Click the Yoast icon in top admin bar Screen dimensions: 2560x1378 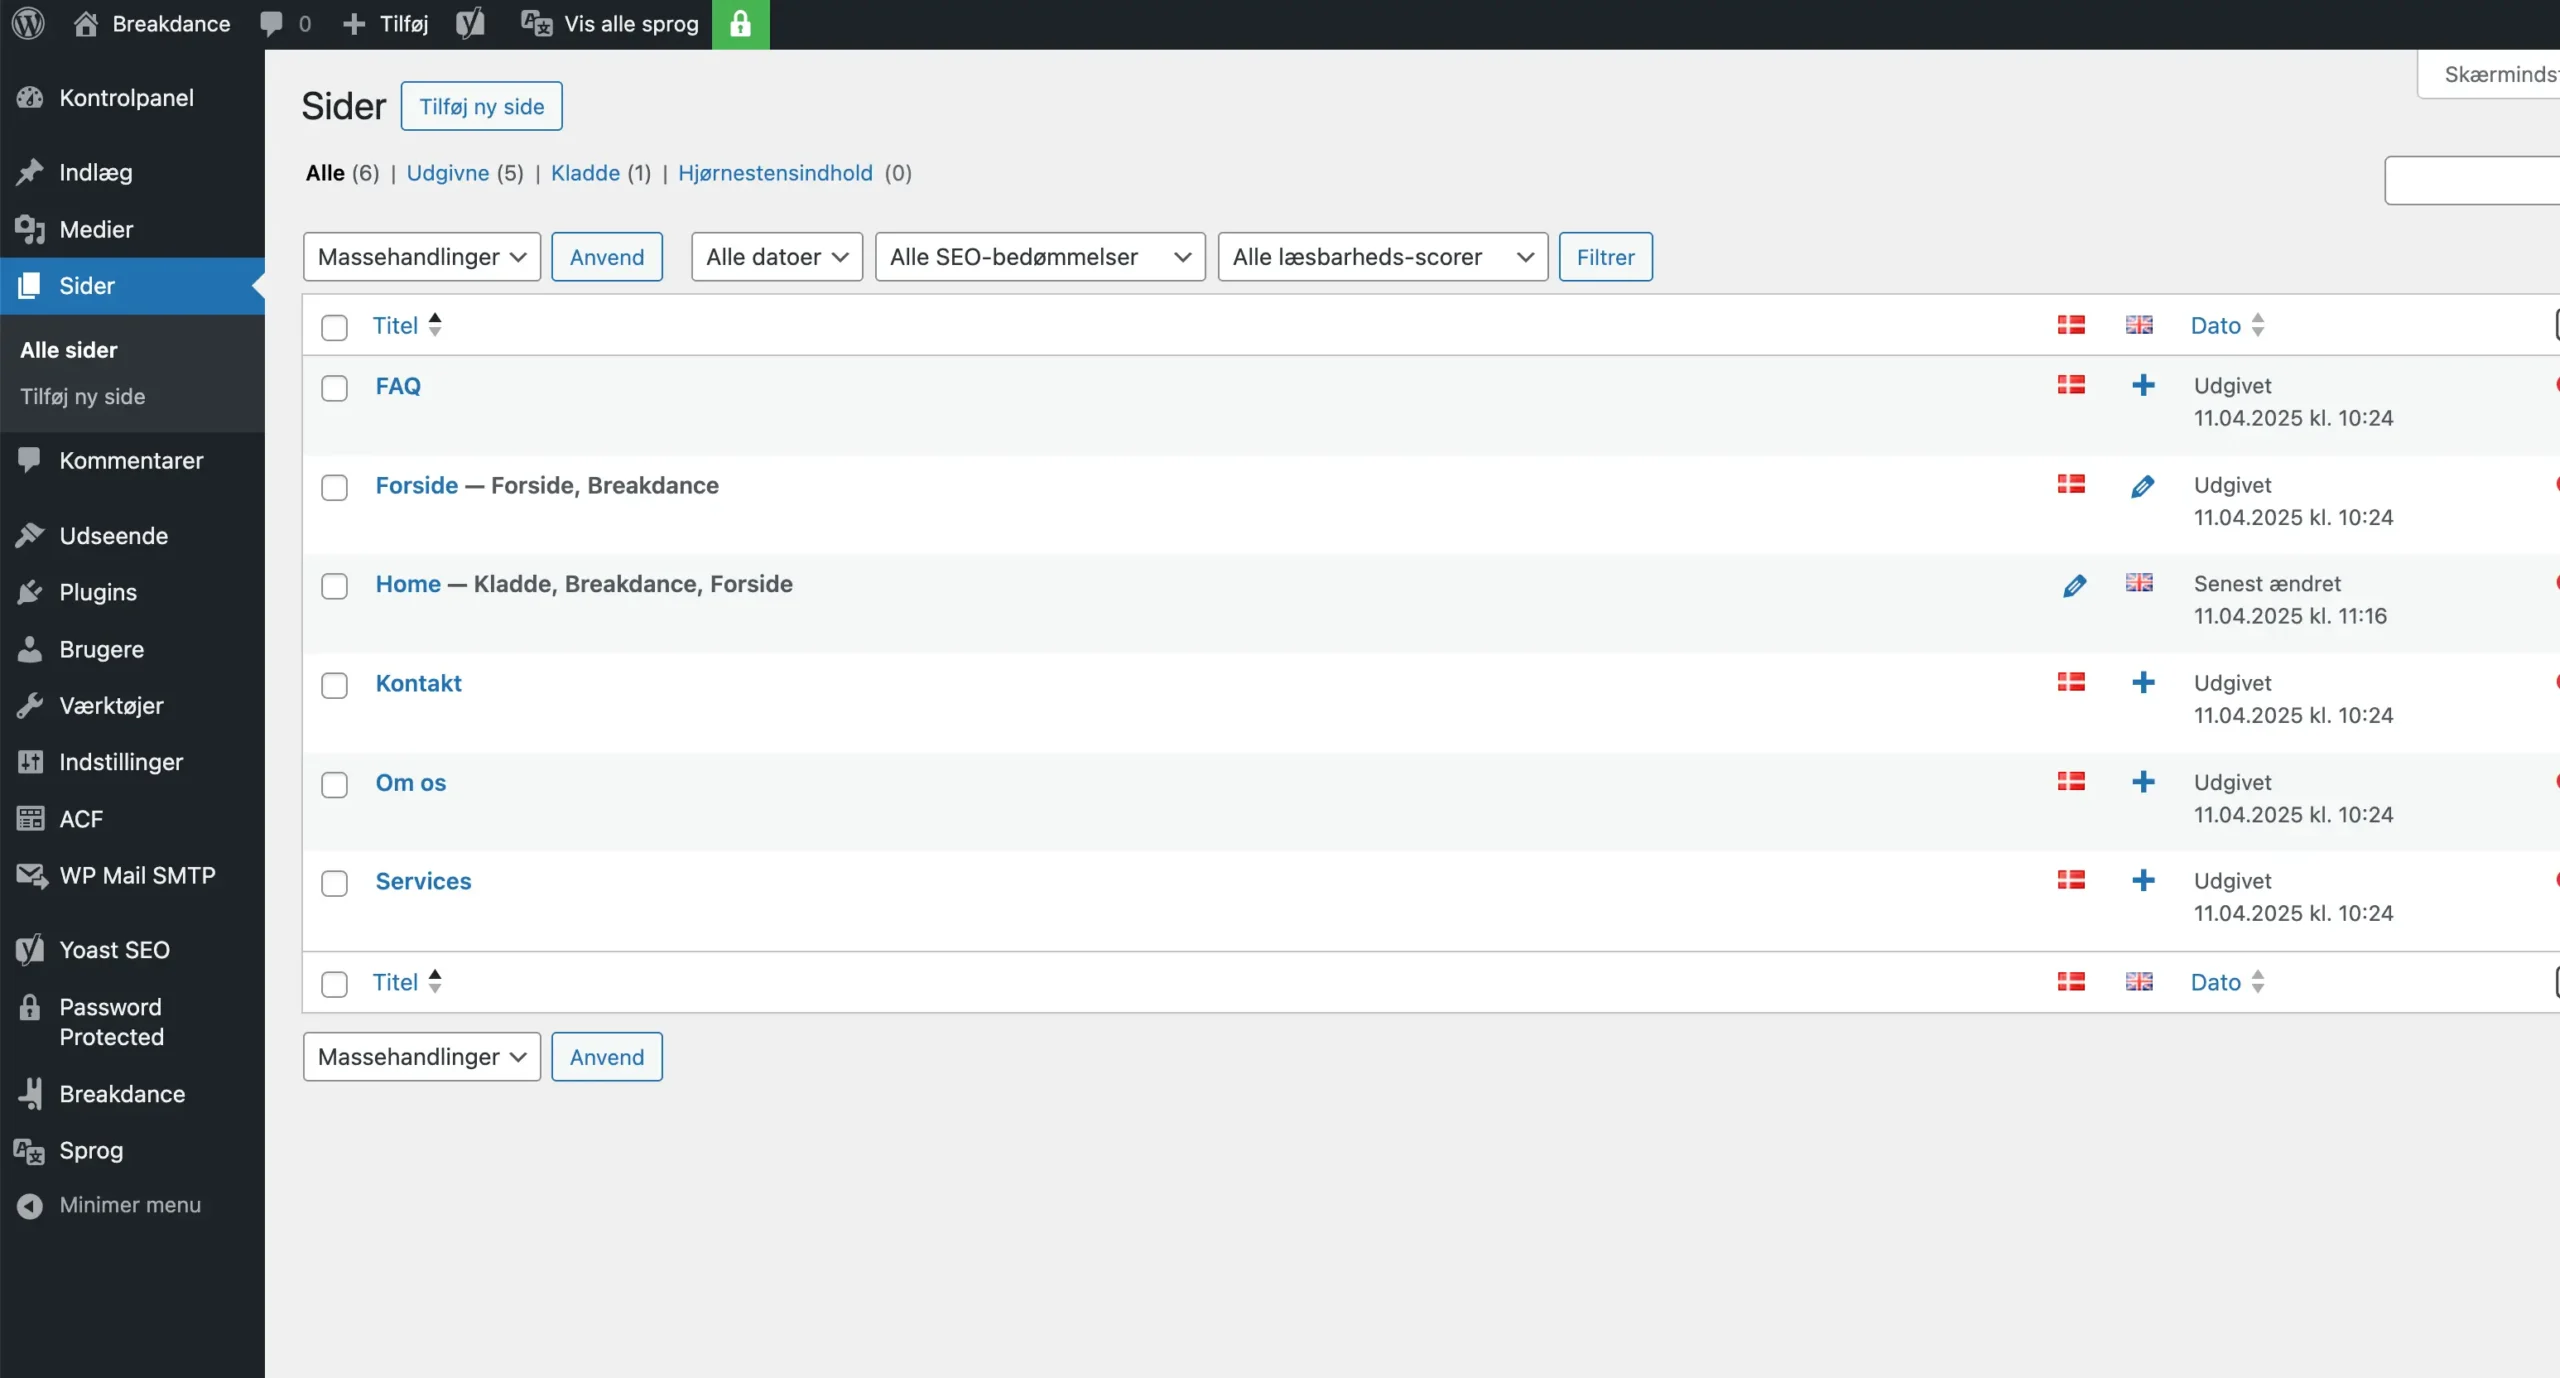pos(470,24)
